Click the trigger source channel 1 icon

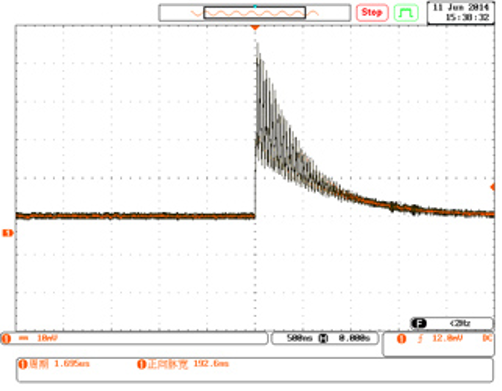tap(402, 339)
